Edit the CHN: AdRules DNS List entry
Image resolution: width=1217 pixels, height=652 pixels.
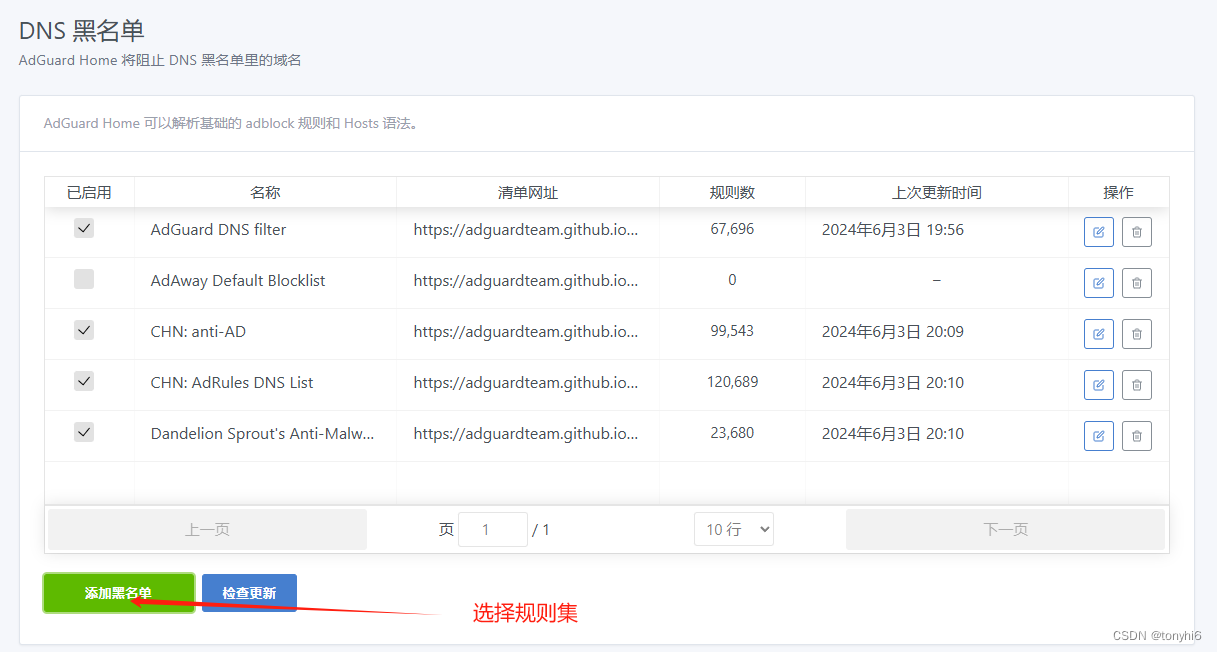(x=1098, y=385)
